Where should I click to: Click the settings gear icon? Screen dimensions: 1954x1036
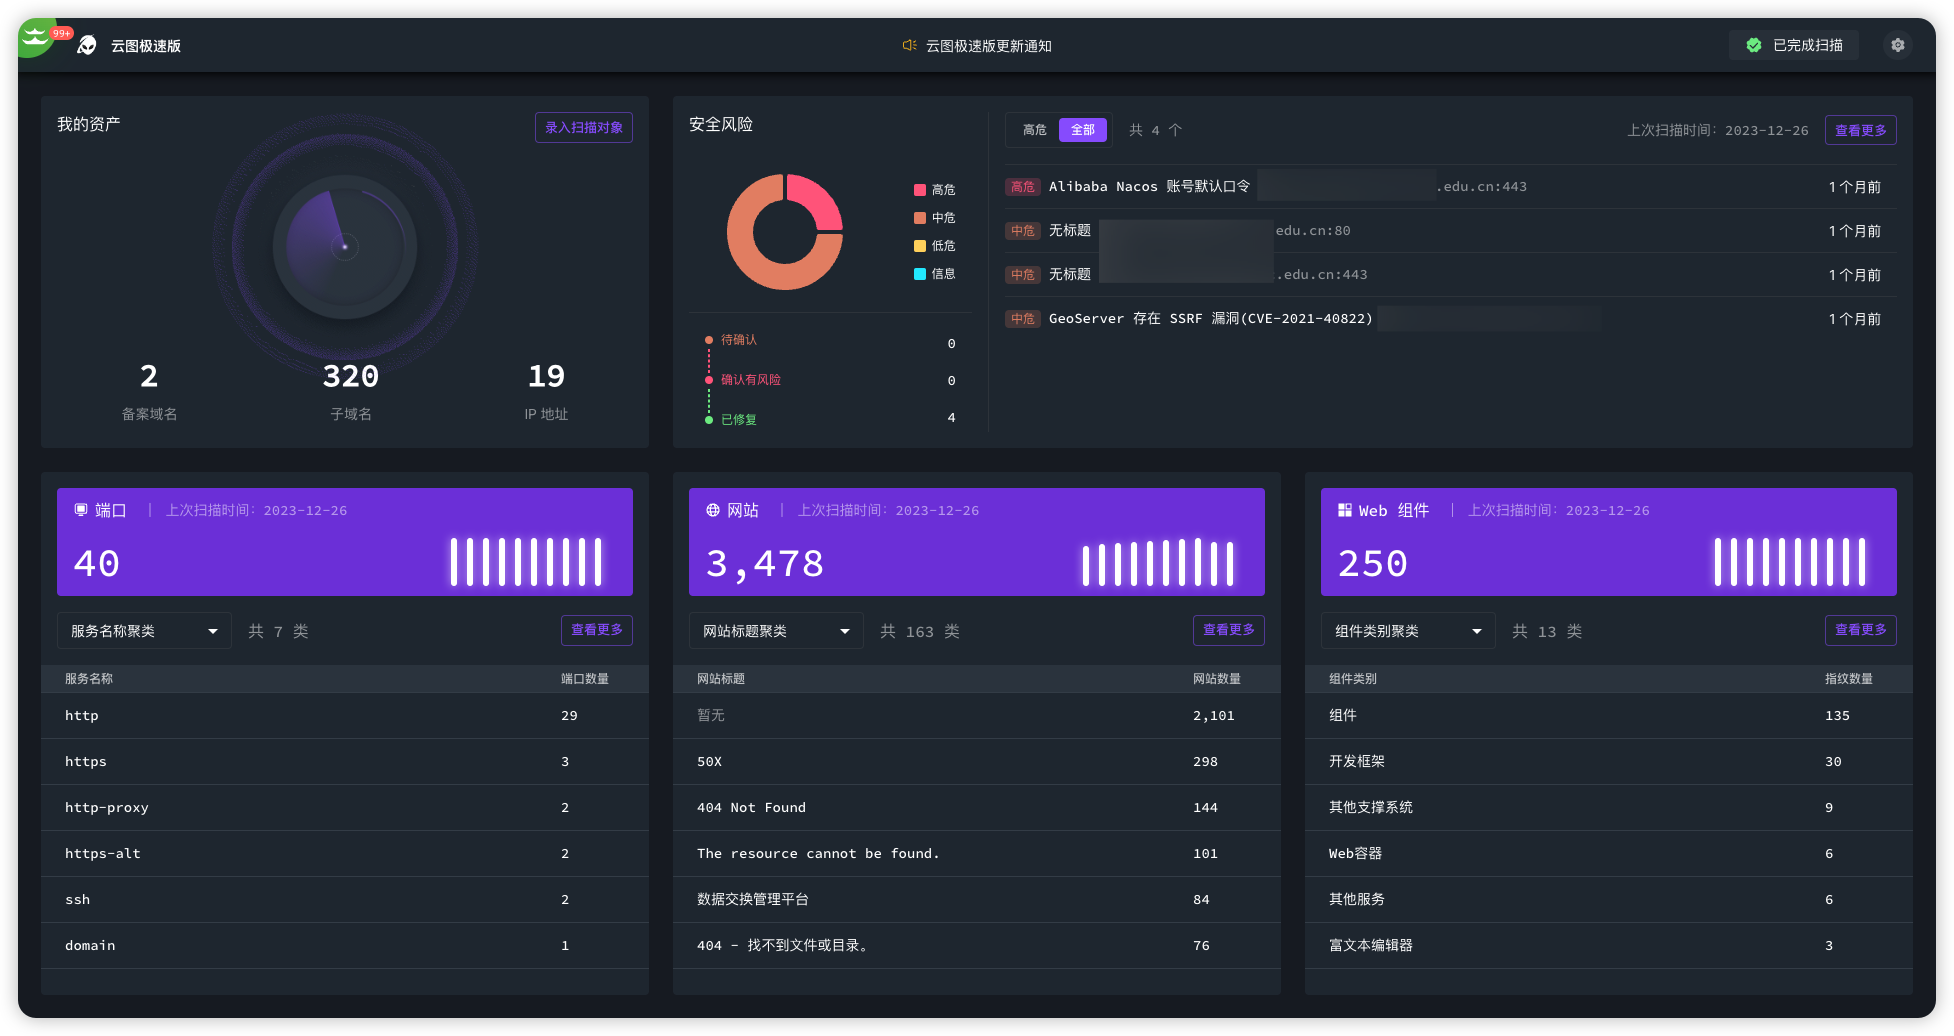pyautogui.click(x=1897, y=45)
